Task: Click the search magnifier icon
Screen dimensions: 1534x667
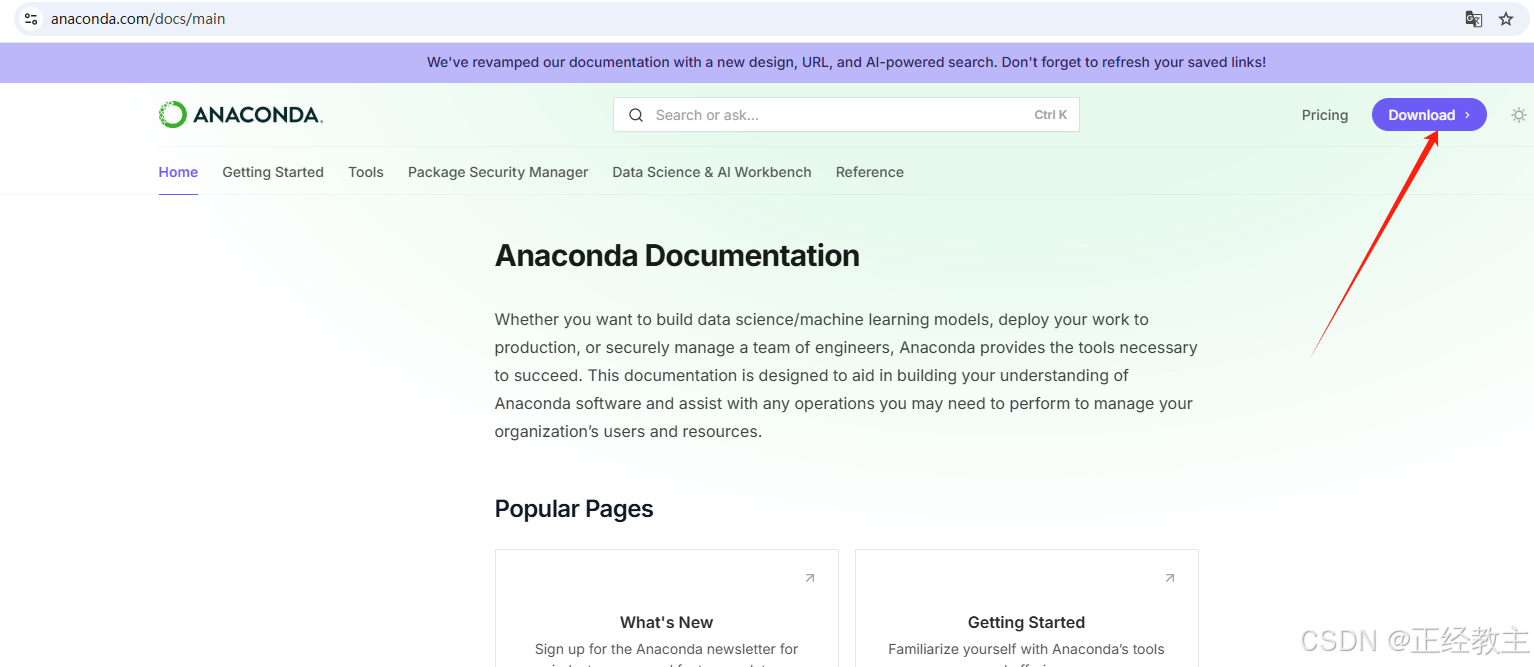Action: [x=636, y=115]
